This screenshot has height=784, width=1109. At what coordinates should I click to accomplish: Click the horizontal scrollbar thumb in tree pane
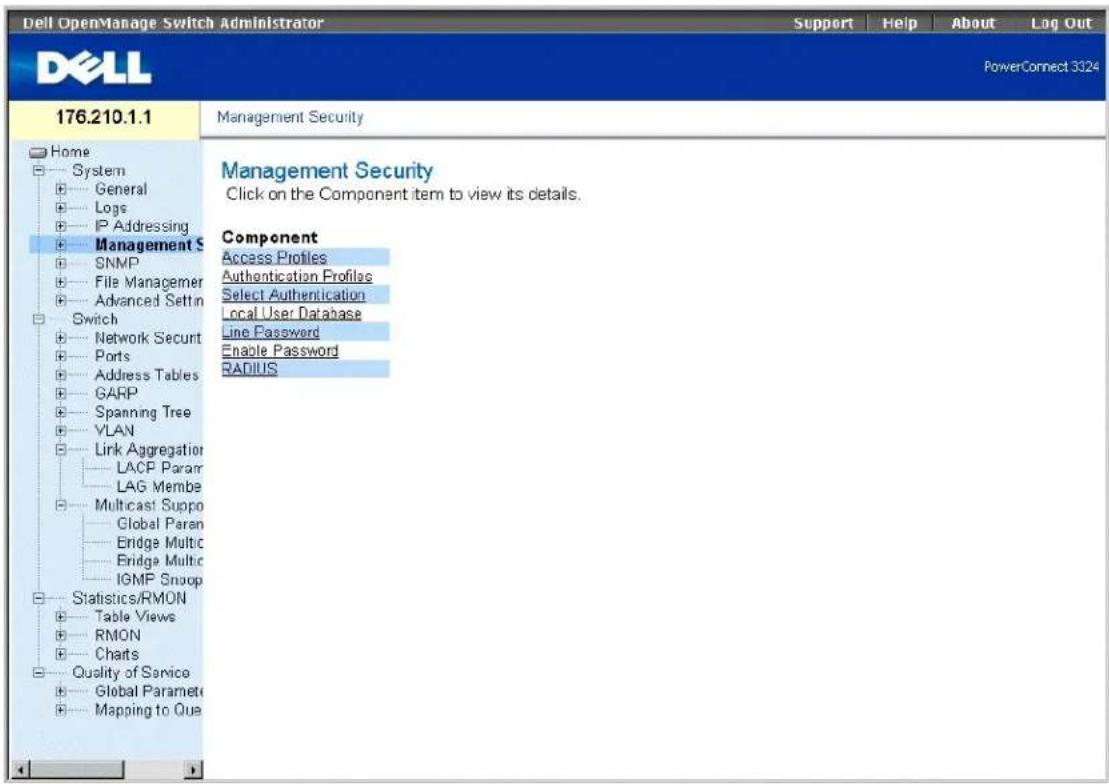(77, 769)
